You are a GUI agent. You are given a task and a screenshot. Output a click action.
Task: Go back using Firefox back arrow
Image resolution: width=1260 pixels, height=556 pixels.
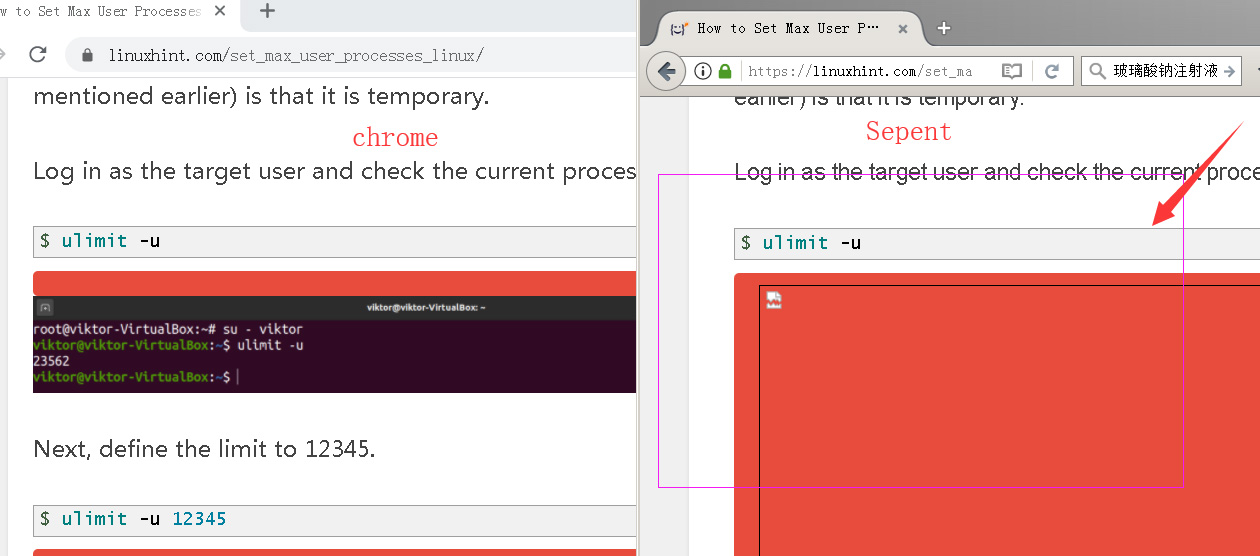[667, 71]
